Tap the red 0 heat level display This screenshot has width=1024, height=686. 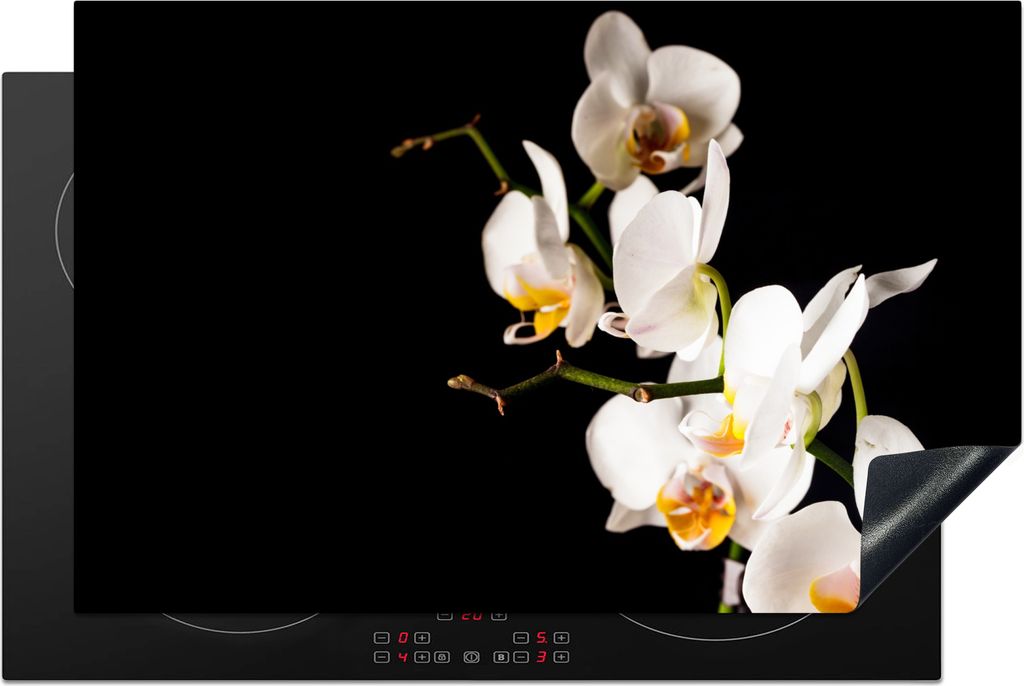point(403,638)
